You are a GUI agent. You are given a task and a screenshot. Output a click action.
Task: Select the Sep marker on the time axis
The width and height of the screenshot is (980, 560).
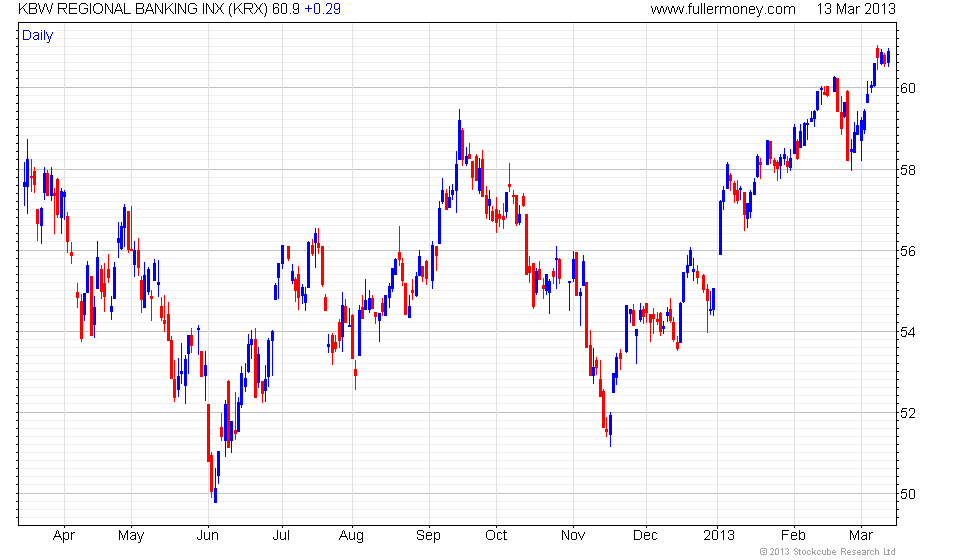point(428,535)
